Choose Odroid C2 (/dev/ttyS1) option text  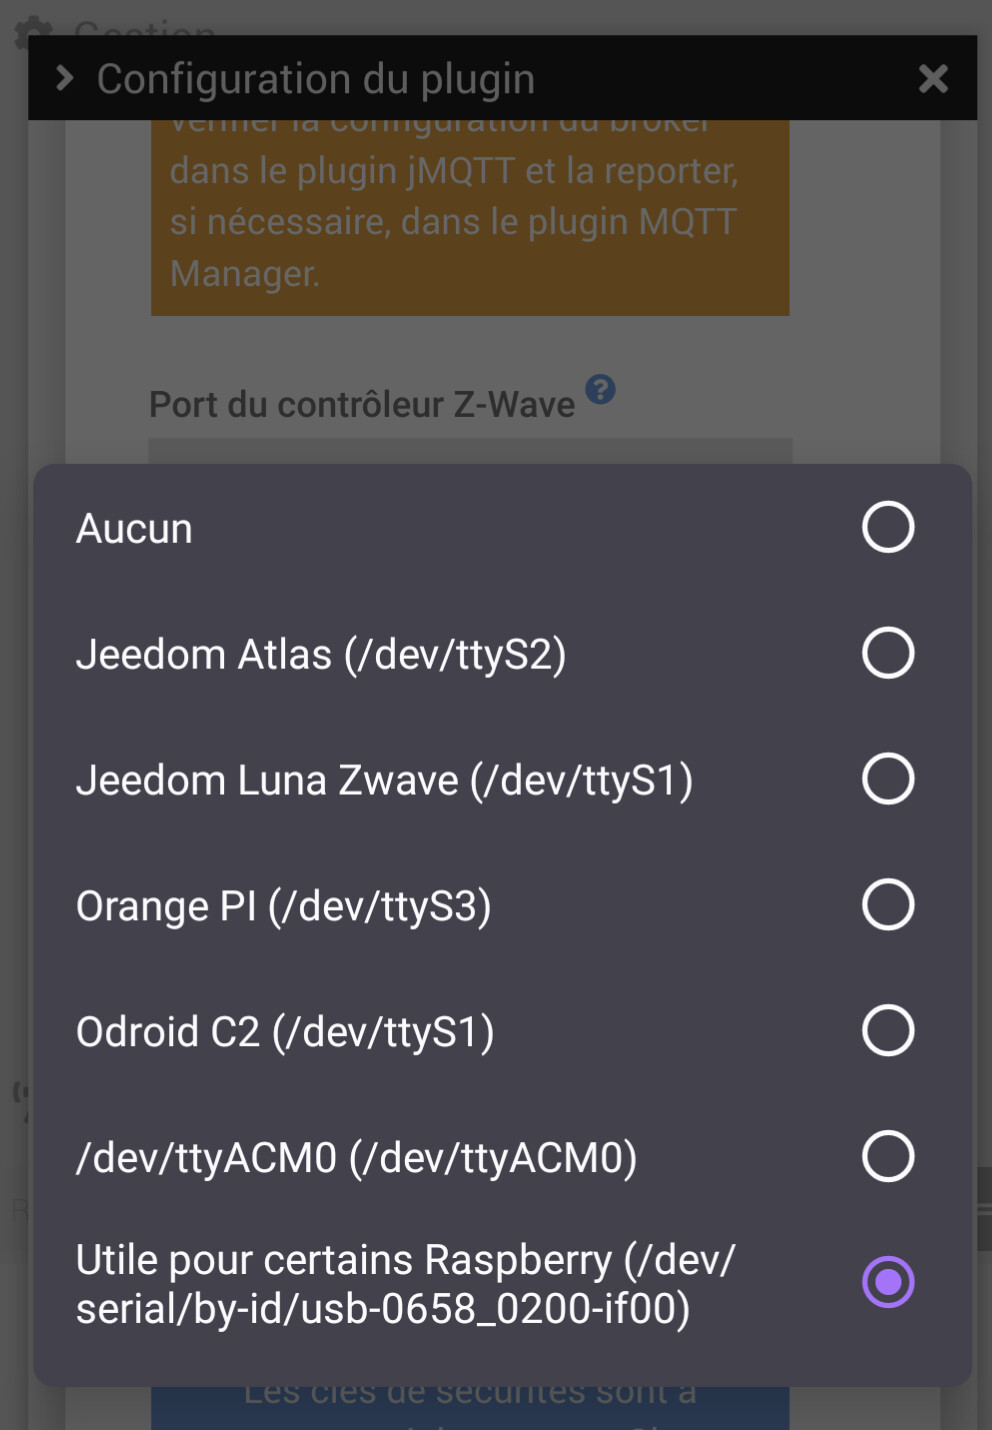285,1033
